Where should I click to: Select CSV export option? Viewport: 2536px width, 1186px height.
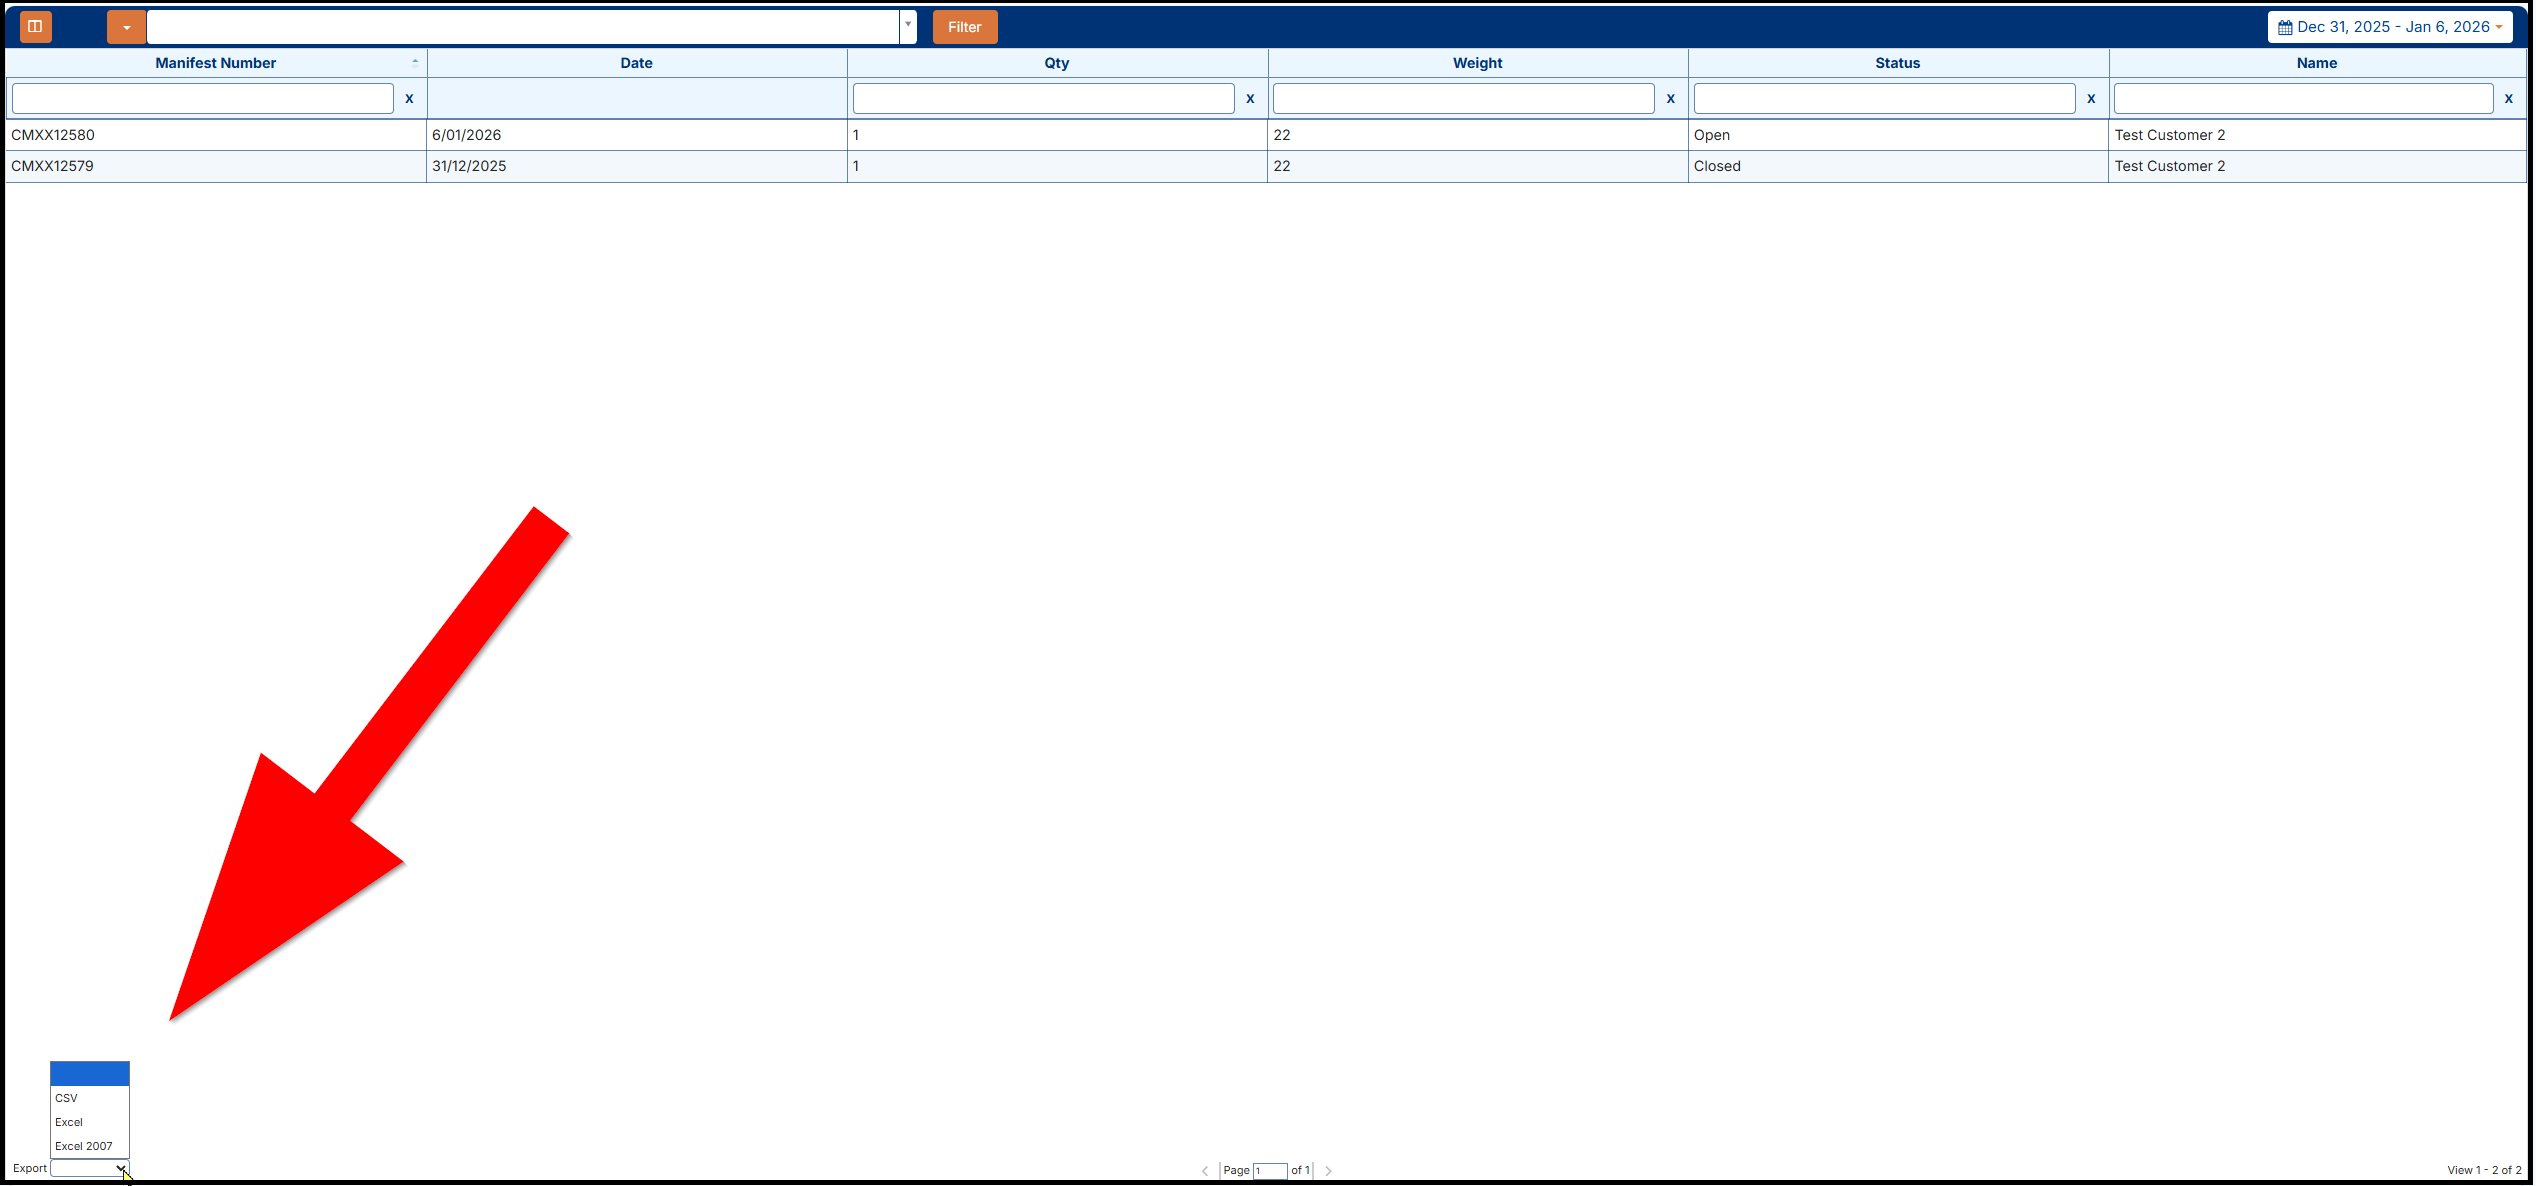(67, 1098)
